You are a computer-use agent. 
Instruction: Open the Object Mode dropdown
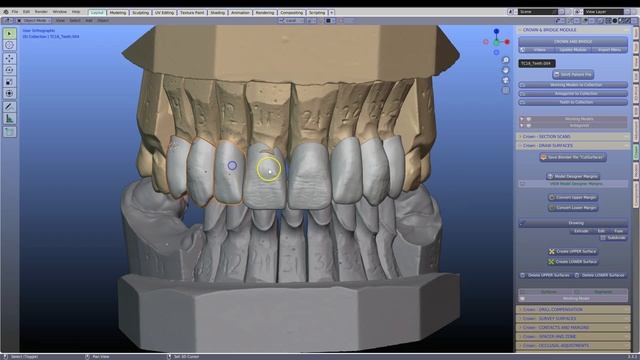[34, 20]
